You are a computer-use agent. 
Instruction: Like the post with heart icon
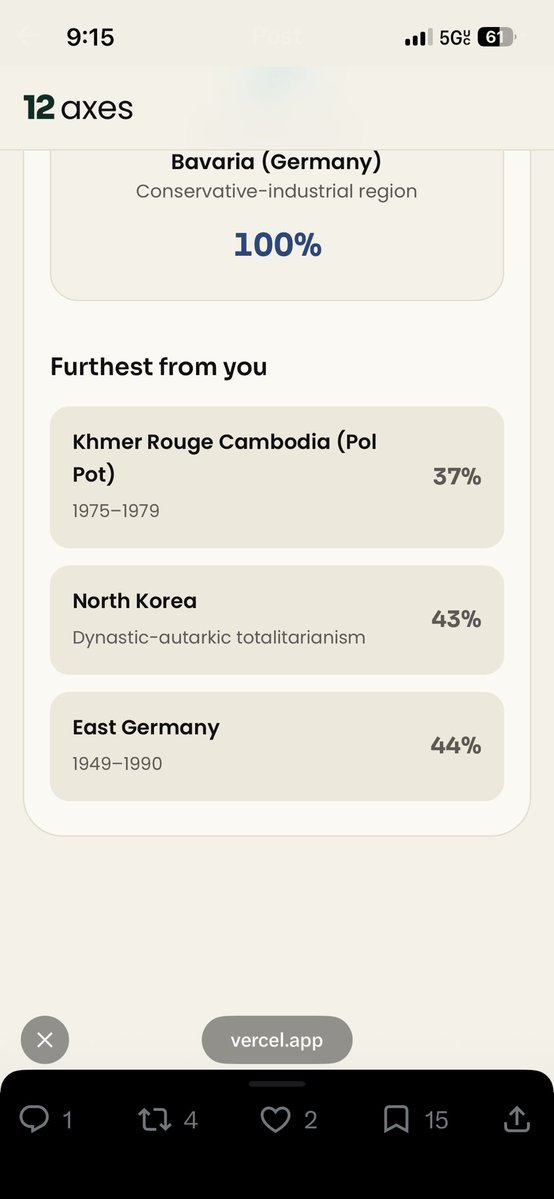(275, 1120)
